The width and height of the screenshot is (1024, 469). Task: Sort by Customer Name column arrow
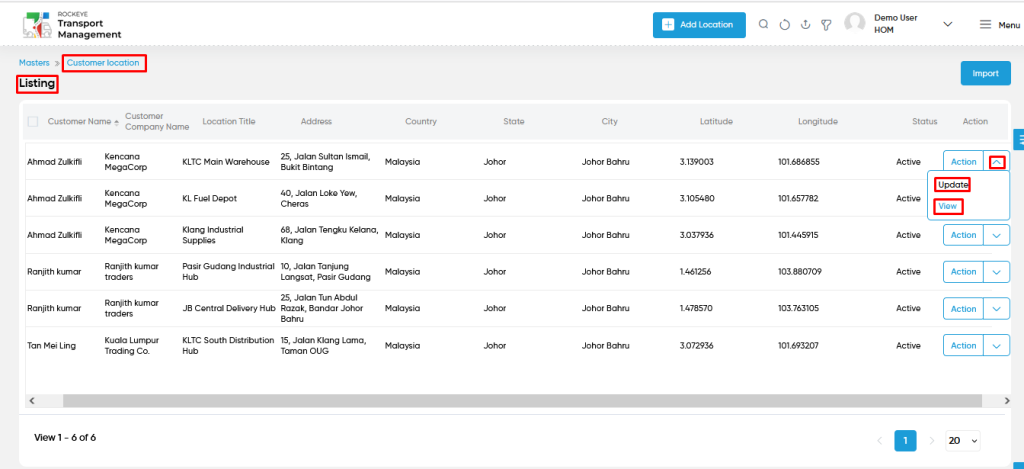(x=116, y=122)
